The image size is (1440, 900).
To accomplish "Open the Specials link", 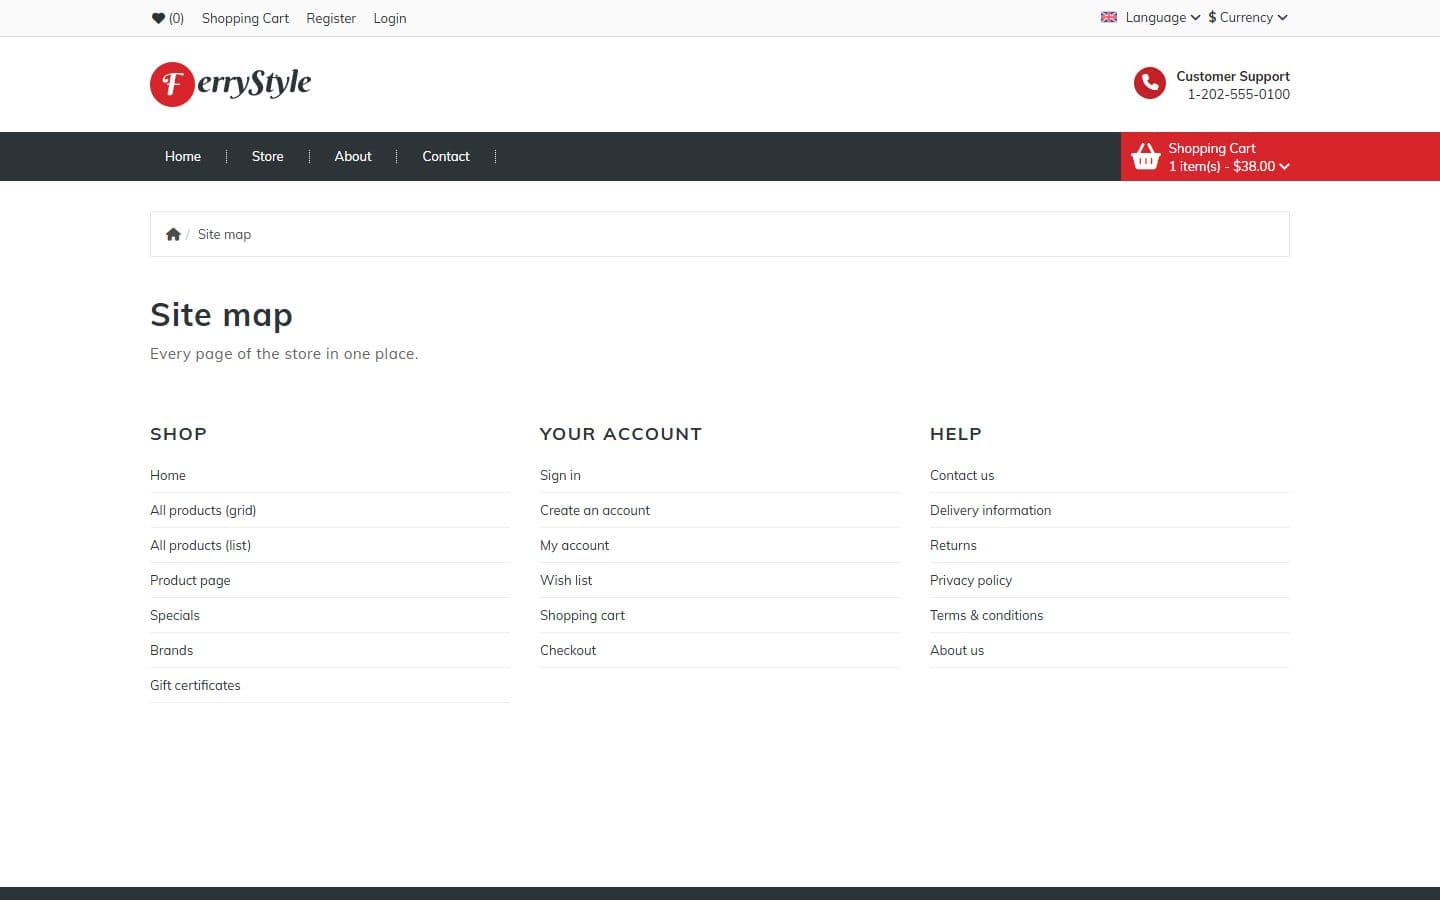I will pos(175,615).
